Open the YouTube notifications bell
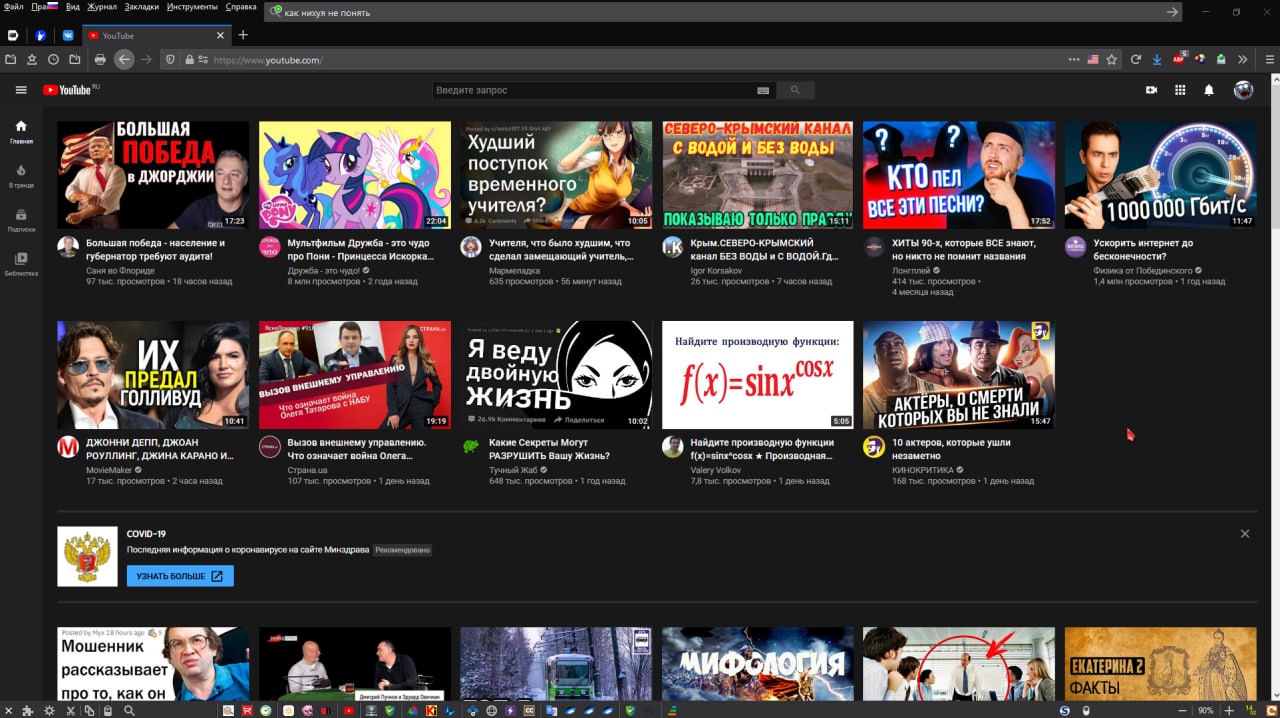 tap(1209, 90)
